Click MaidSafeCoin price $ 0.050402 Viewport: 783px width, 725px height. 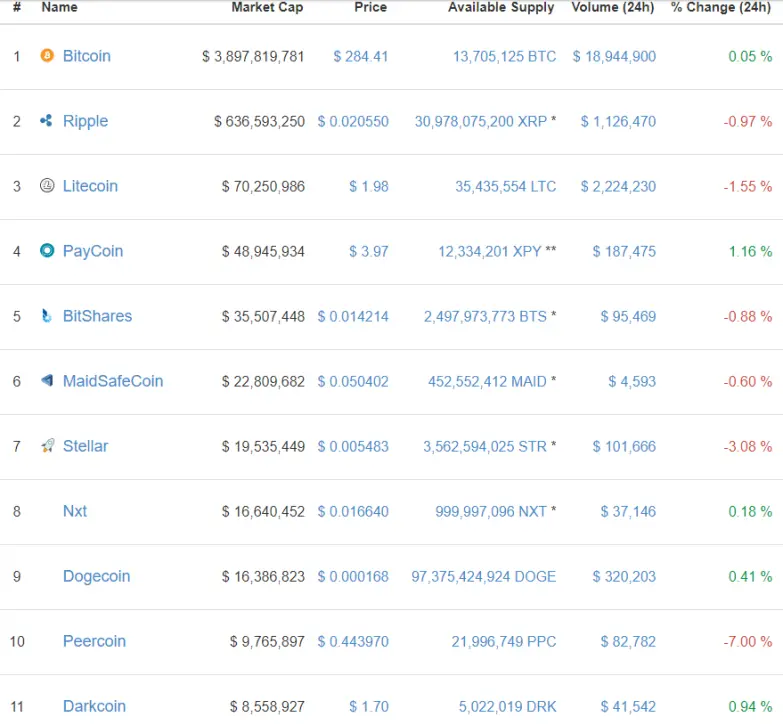353,381
